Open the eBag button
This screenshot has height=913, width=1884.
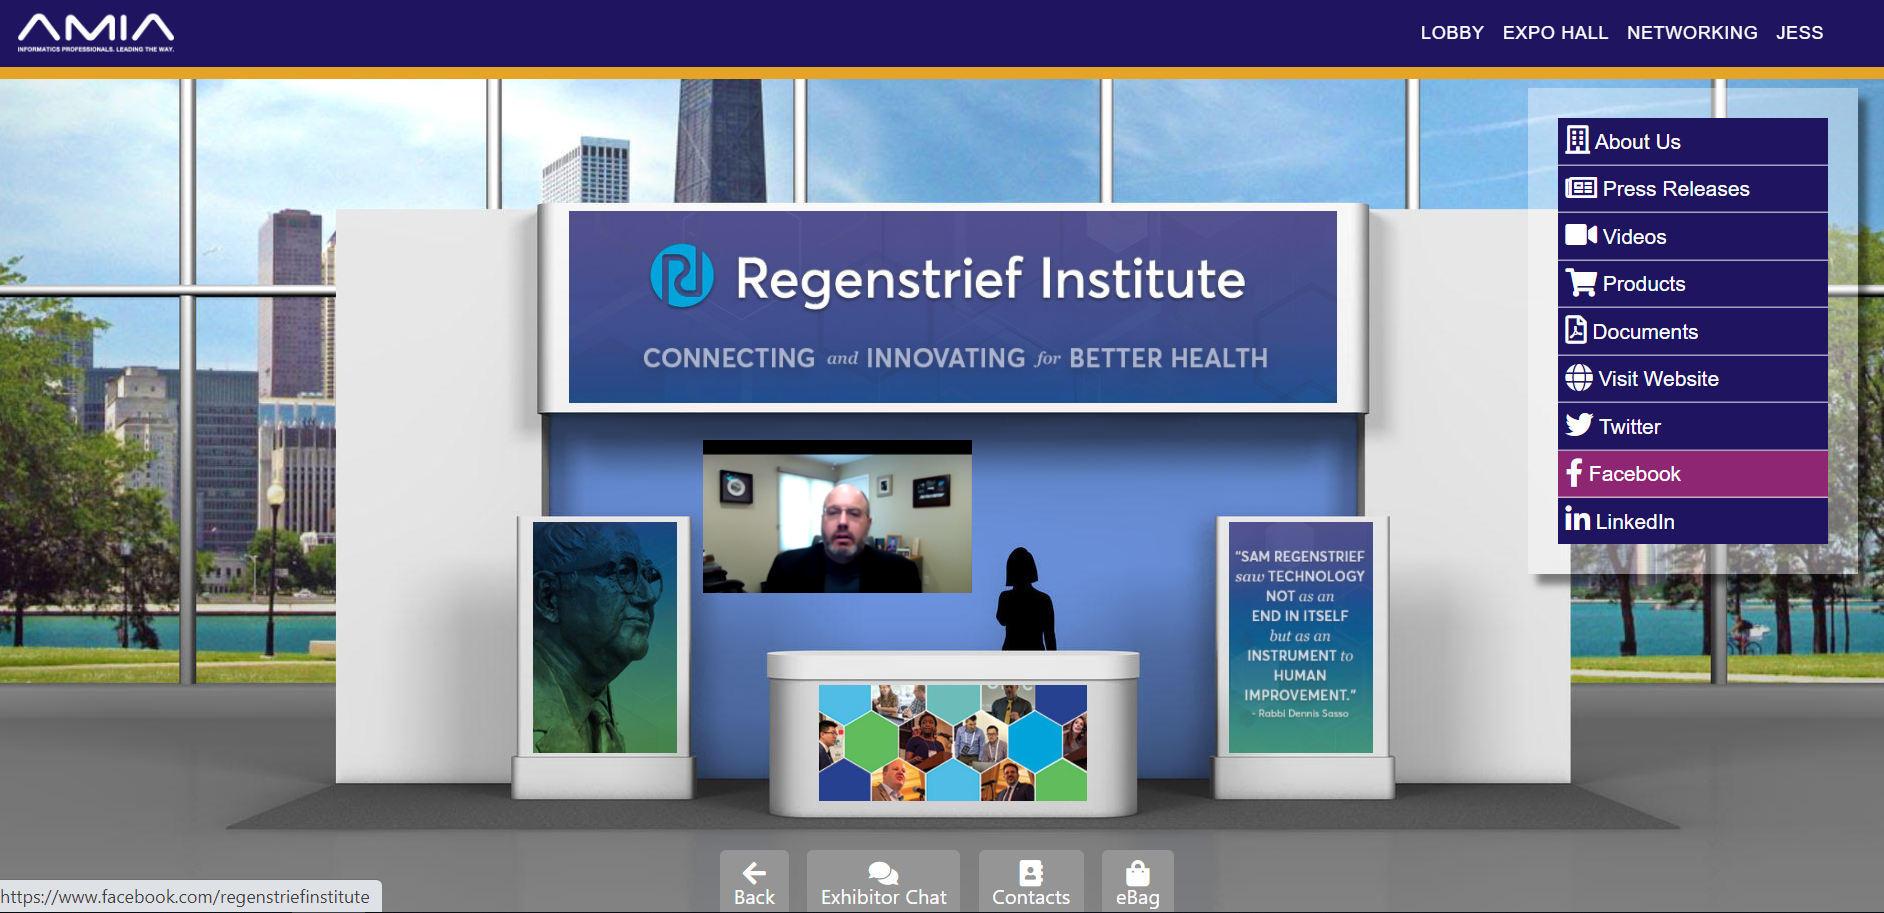tap(1138, 881)
